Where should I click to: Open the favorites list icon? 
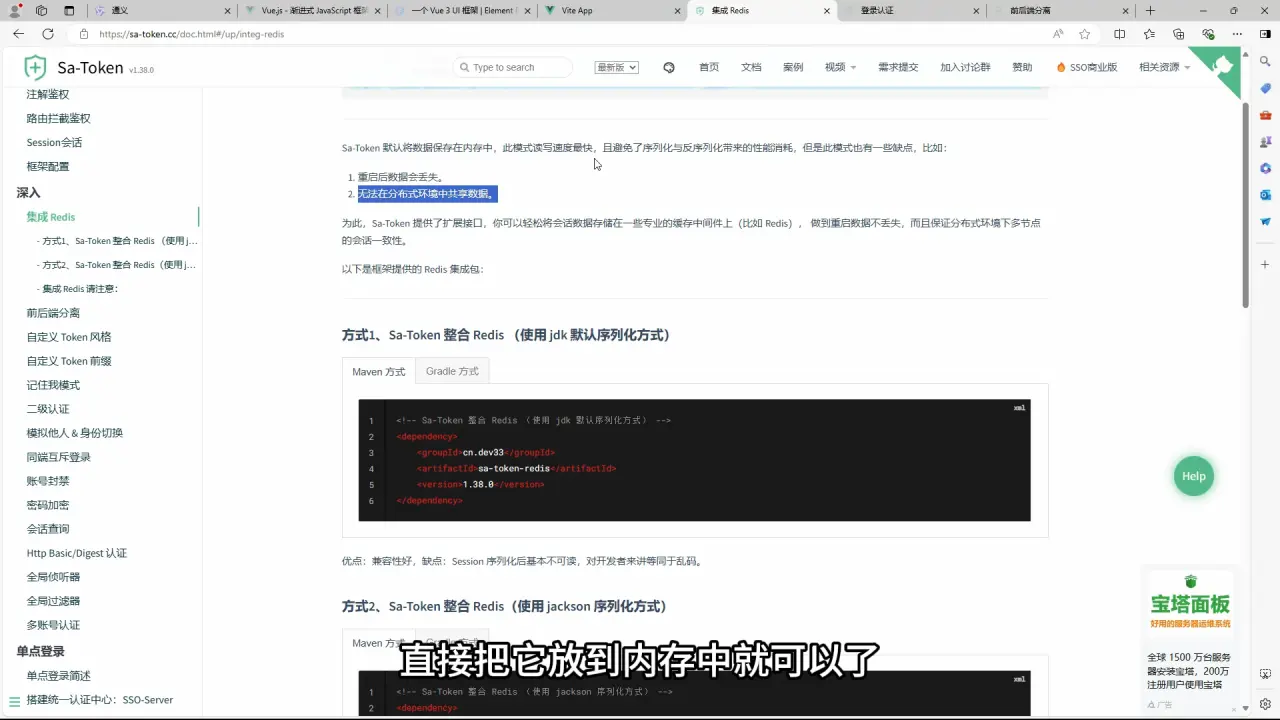[x=1149, y=33]
